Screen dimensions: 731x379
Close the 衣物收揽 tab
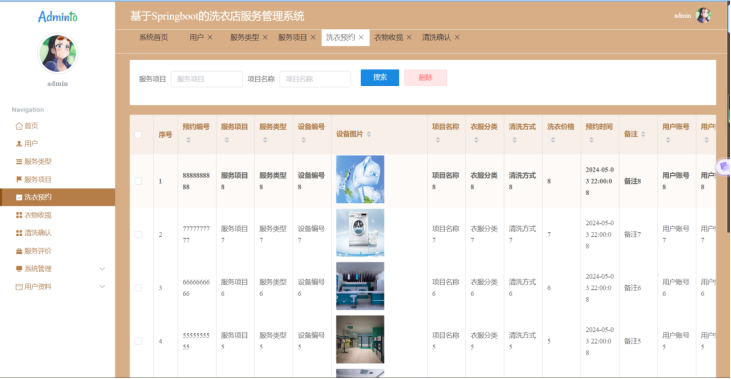pyautogui.click(x=409, y=37)
